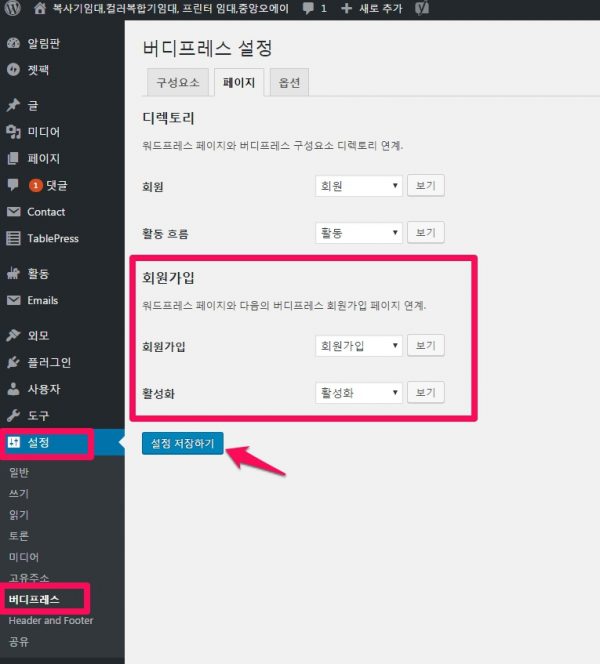Screen dimensions: 600x664
Task: Open the comments bubble icon in admin bar
Action: (308, 8)
